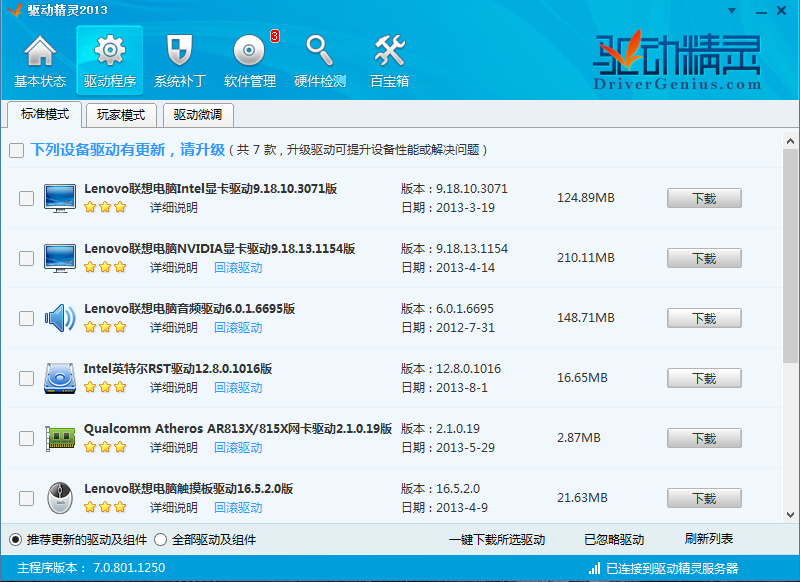Click 回滚驱动 for NVIDIA显卡驱动
Screen dimensions: 800x582
[238, 268]
